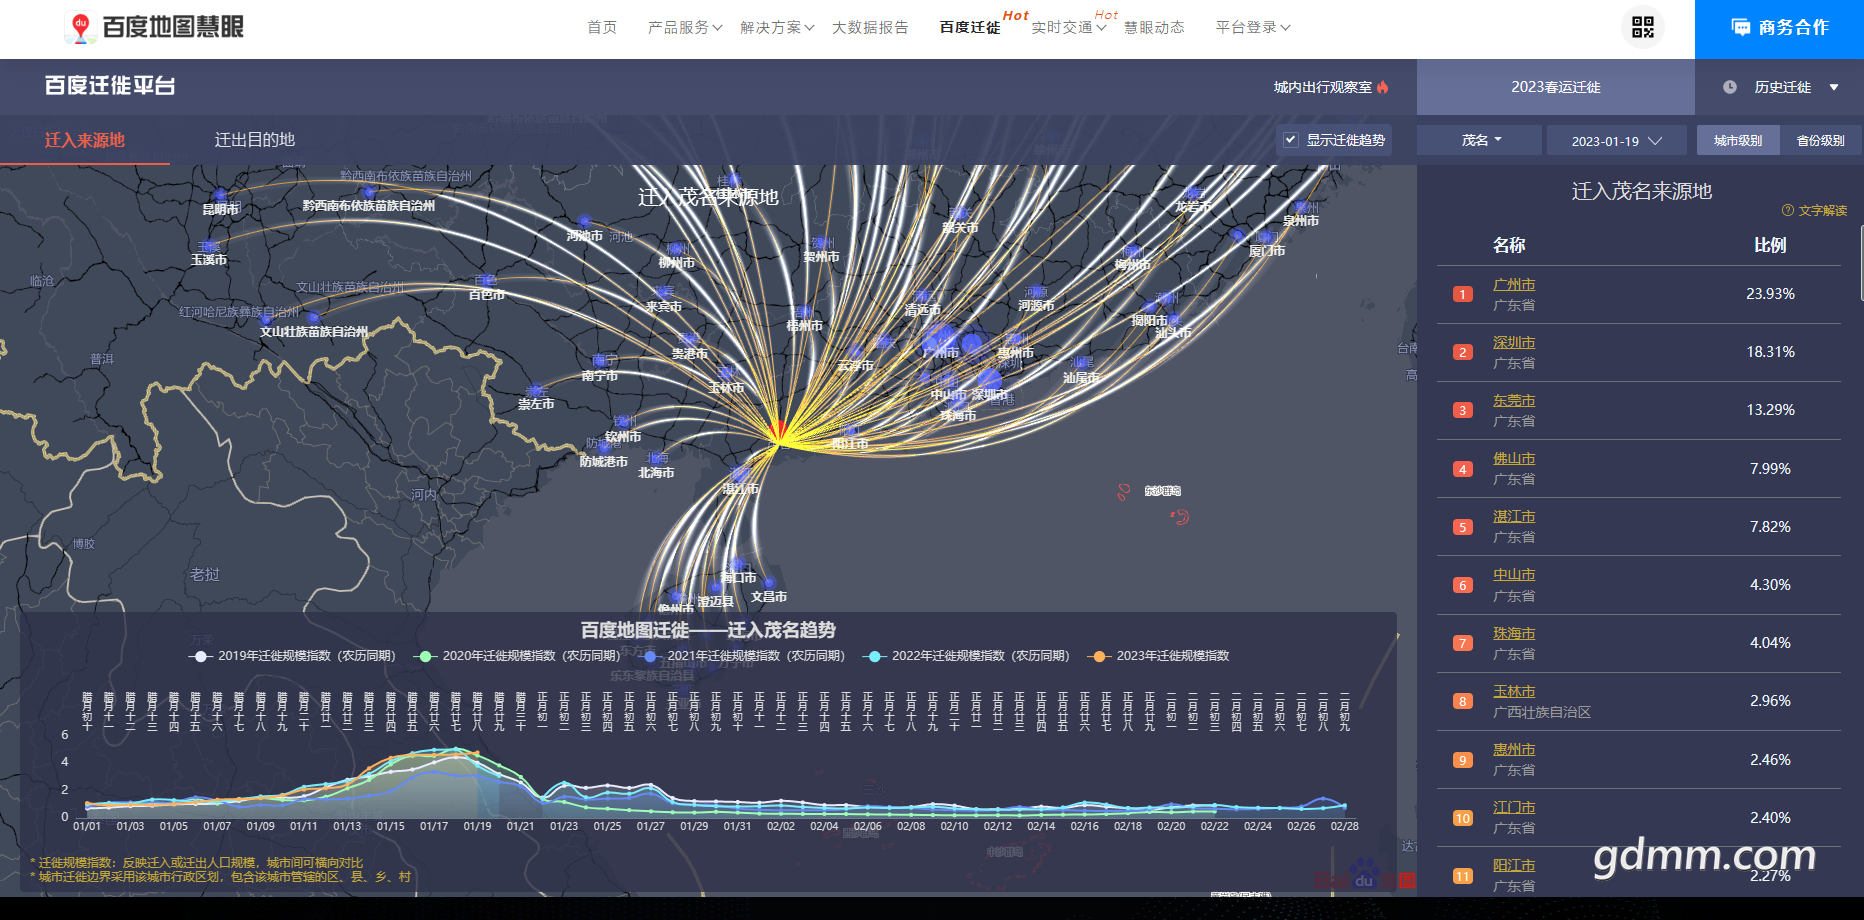1864x920 pixels.
Task: Click the 百度迁徙平台 title
Action: 110,86
